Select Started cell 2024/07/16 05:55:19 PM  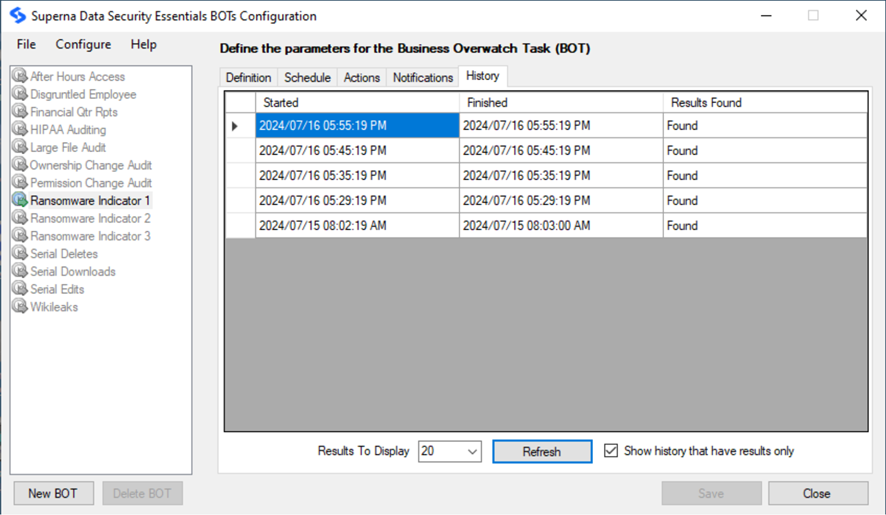pos(357,125)
